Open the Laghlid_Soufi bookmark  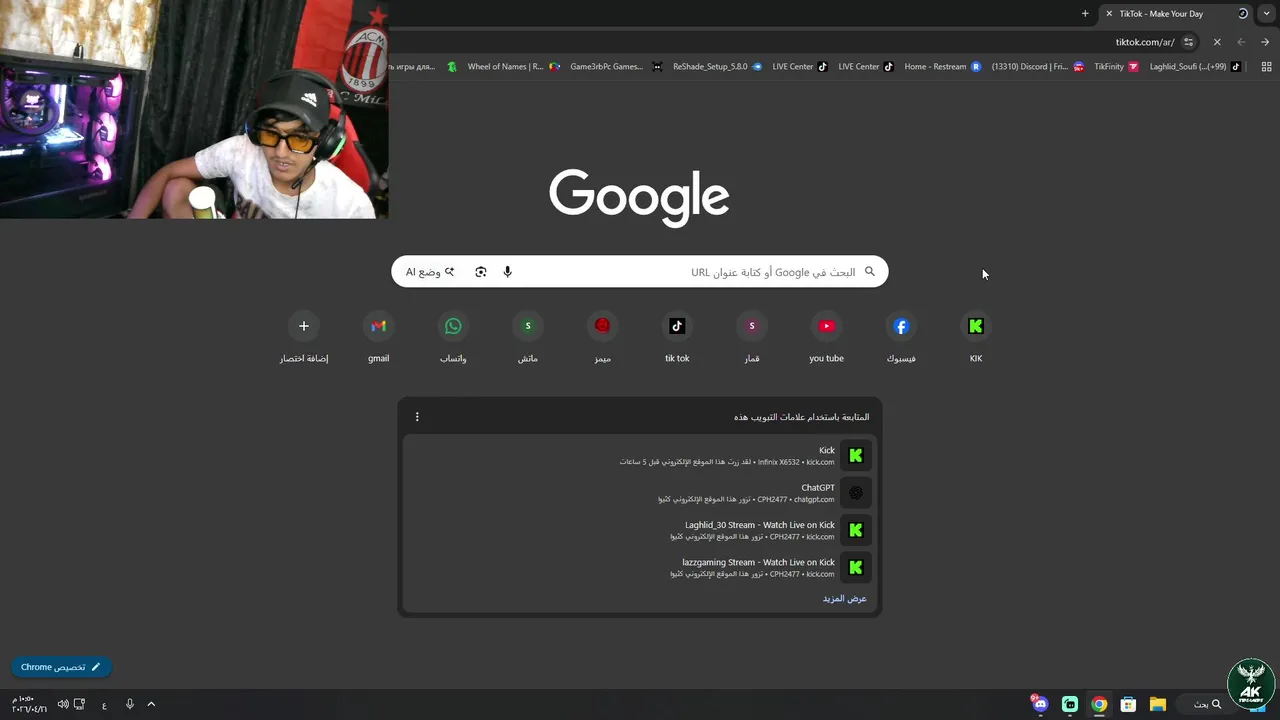tap(1195, 67)
